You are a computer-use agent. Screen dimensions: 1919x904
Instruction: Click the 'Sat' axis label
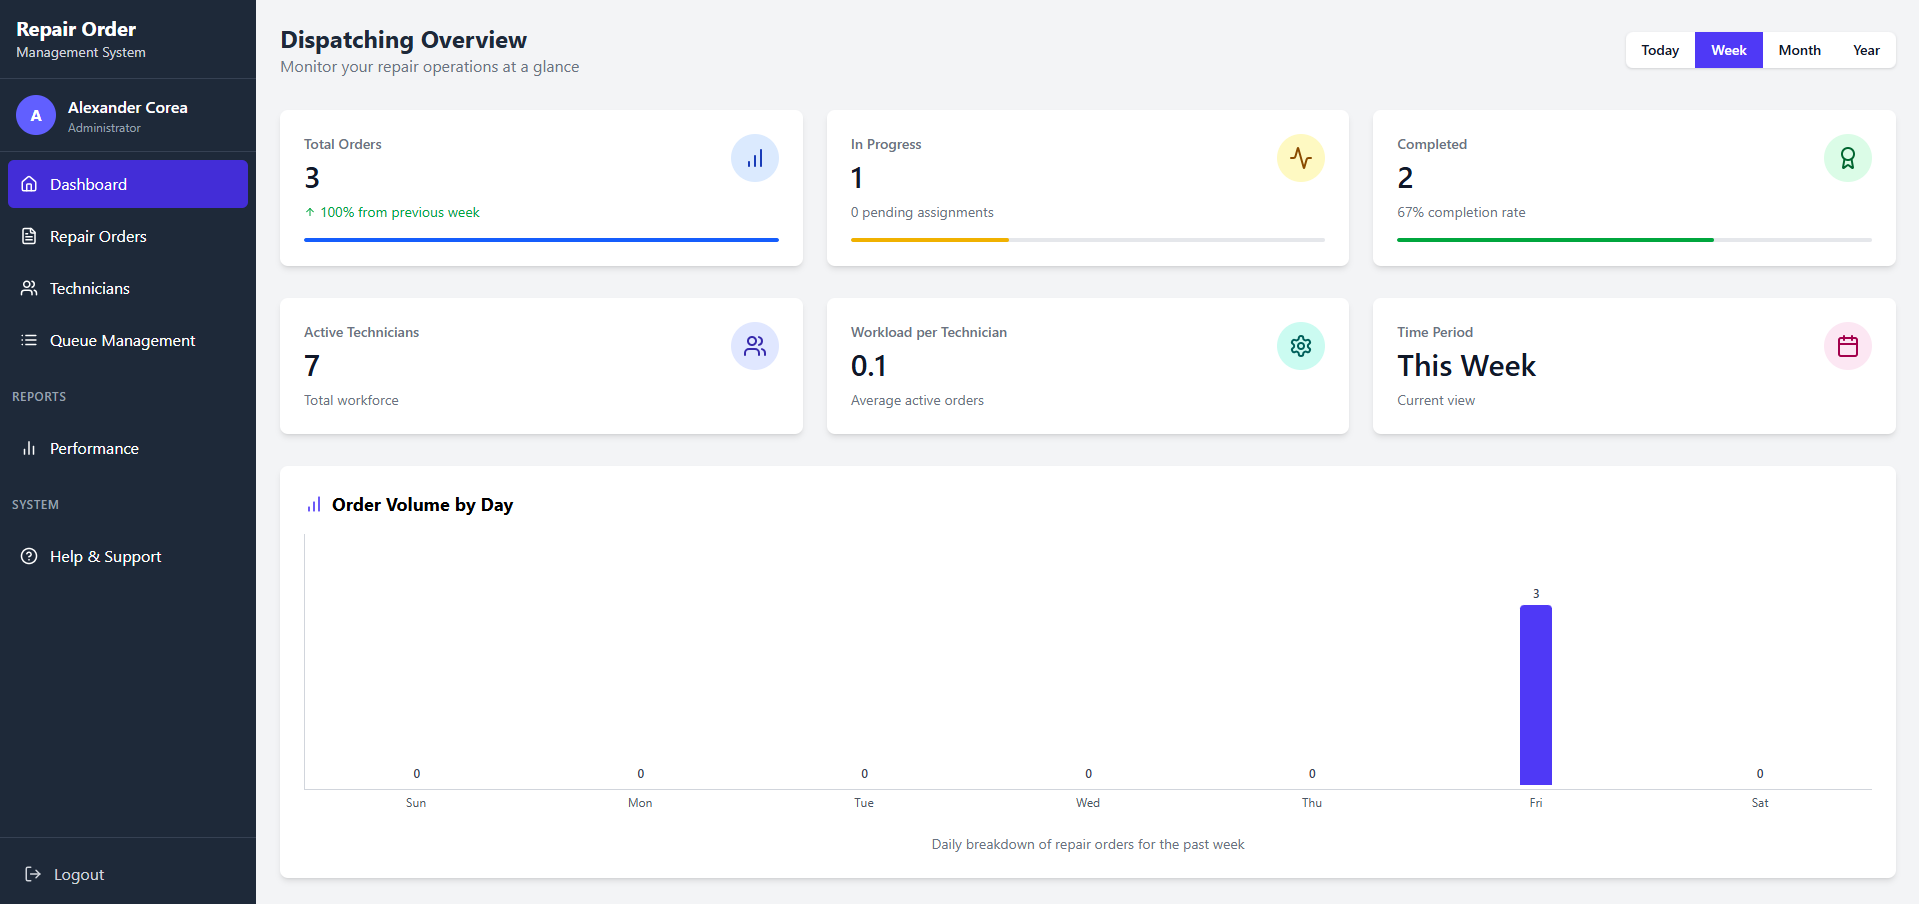point(1760,803)
